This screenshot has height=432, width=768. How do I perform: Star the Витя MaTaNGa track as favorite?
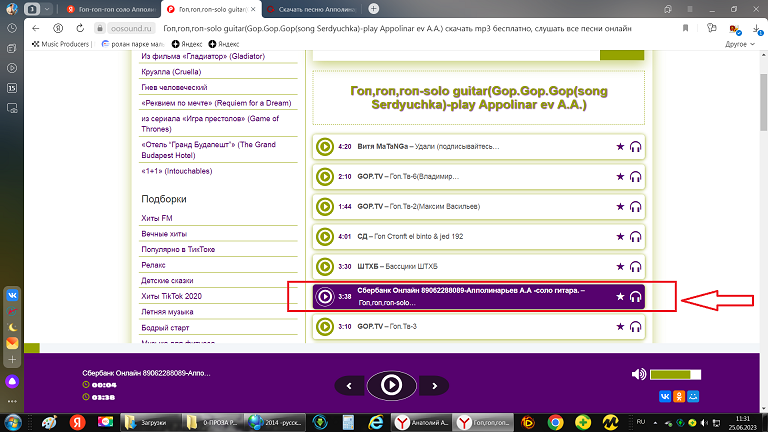(620, 146)
